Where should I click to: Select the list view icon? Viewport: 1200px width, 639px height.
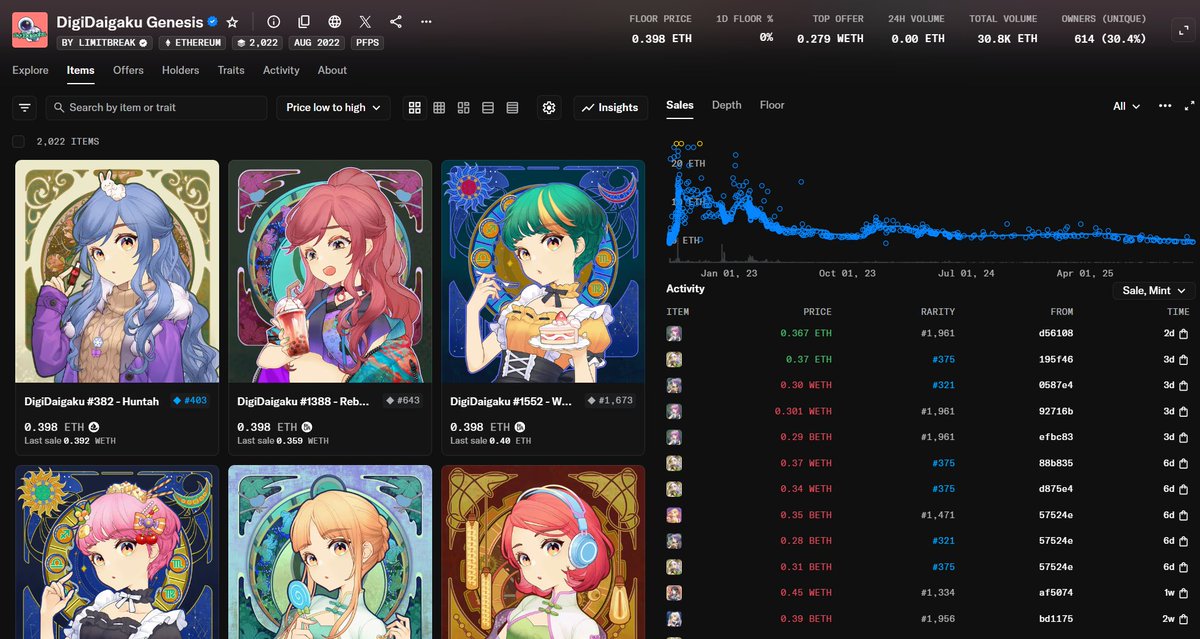point(488,107)
